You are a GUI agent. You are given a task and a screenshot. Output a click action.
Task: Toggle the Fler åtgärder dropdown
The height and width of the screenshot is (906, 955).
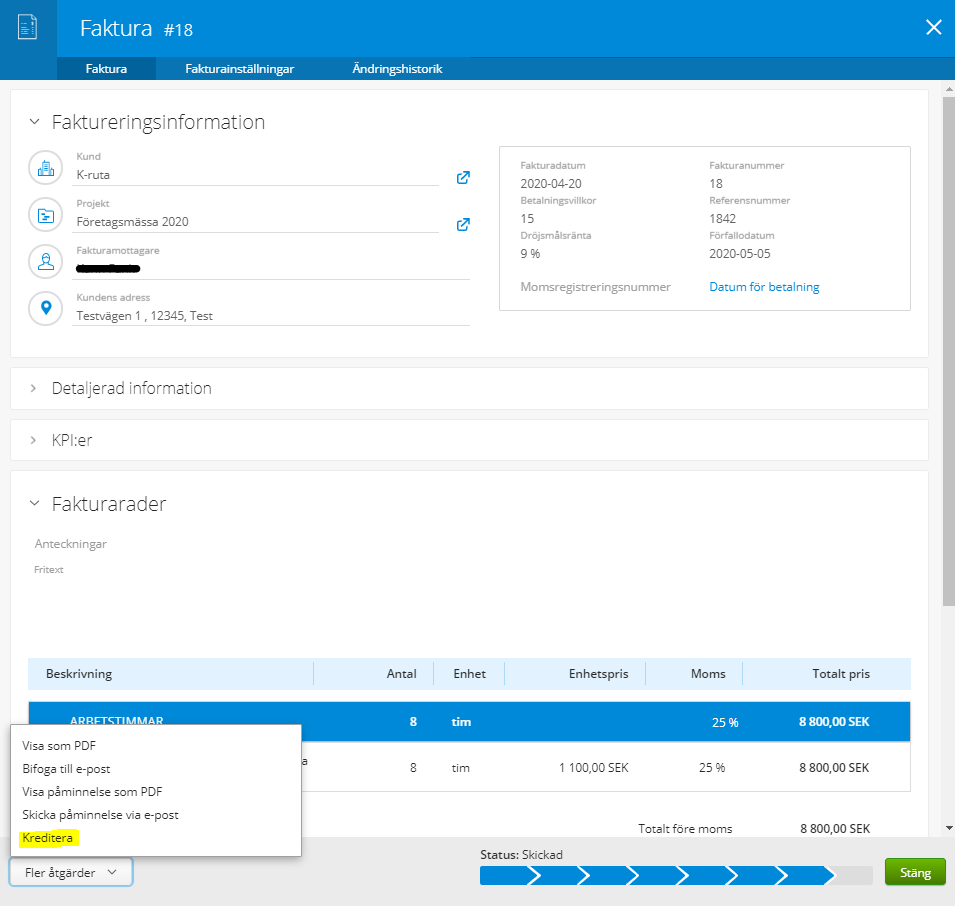click(71, 872)
